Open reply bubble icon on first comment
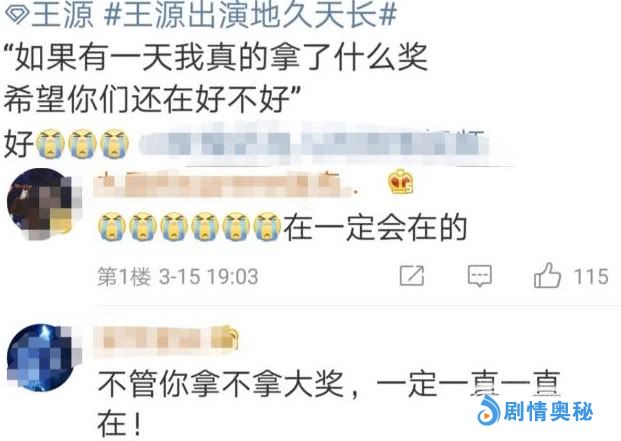Viewport: 621px width, 441px height. (x=480, y=276)
